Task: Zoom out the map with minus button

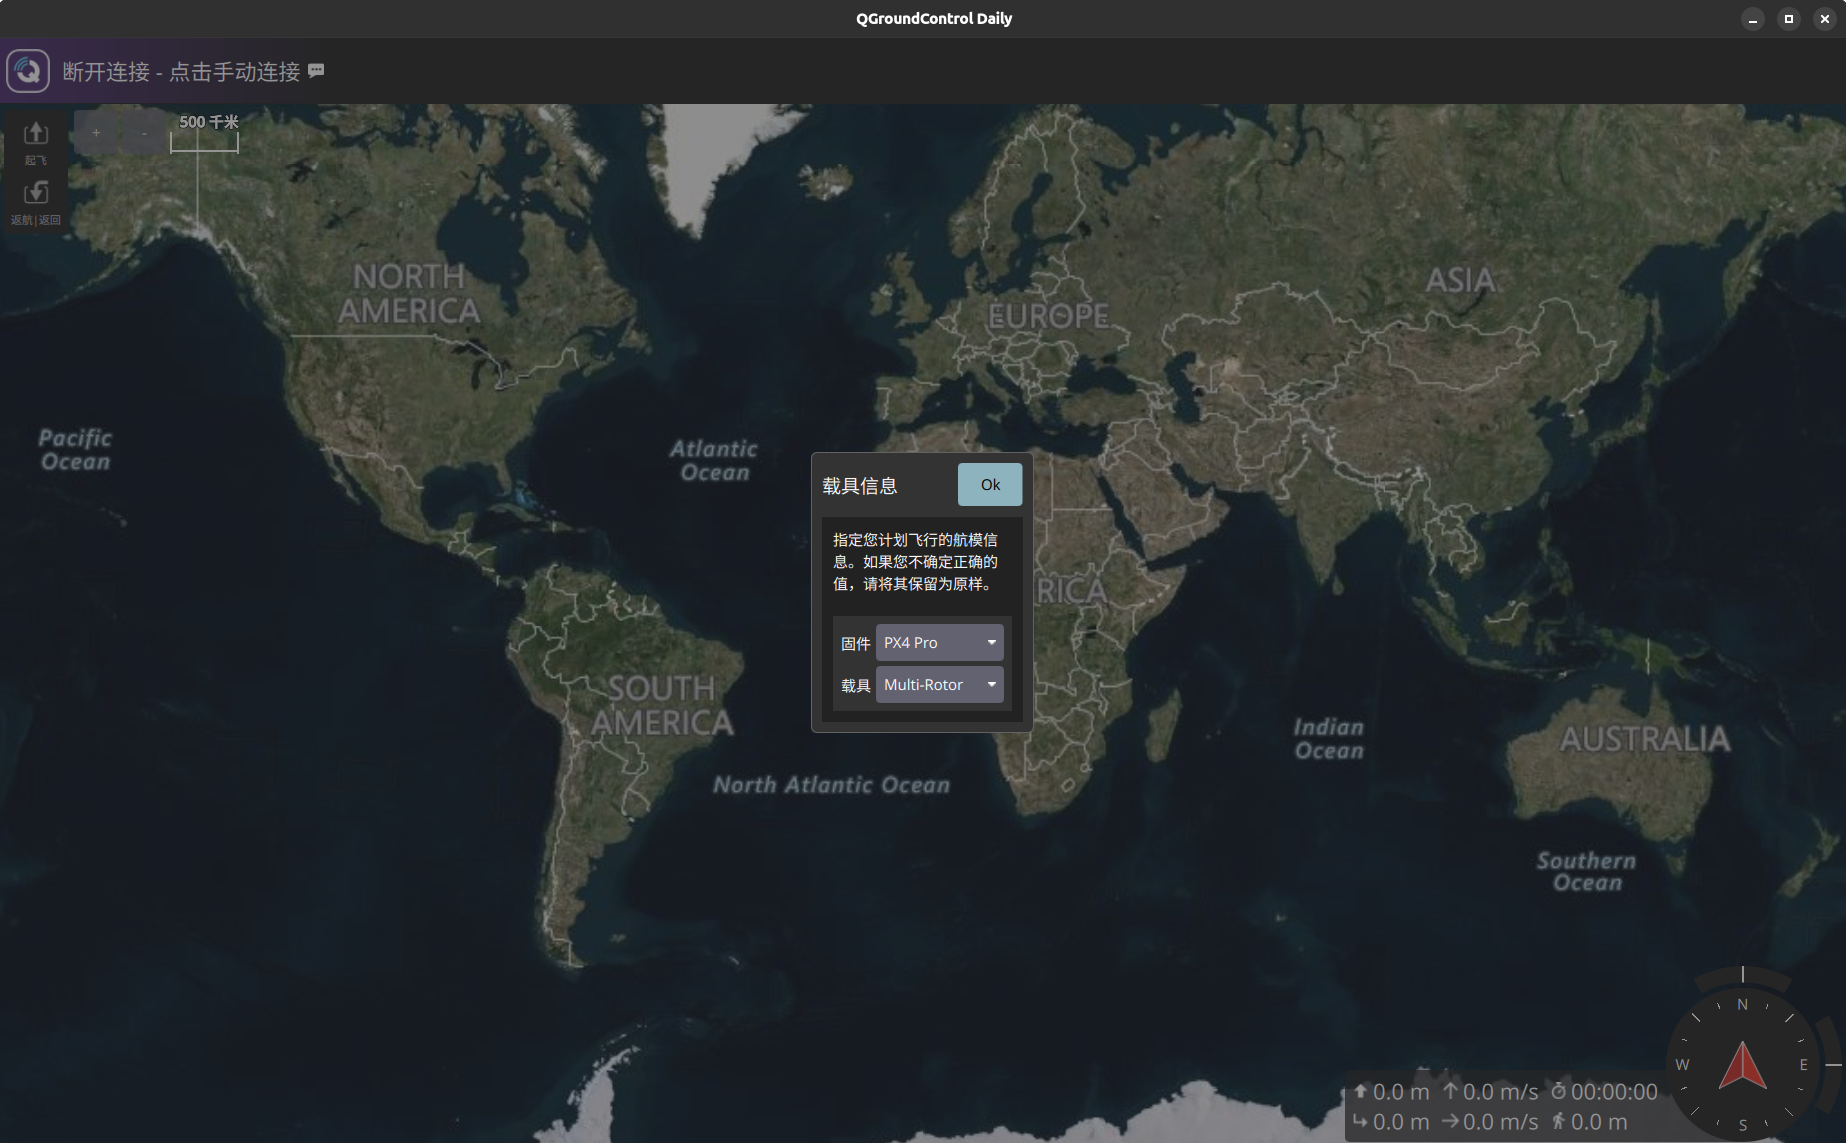Action: pos(144,133)
